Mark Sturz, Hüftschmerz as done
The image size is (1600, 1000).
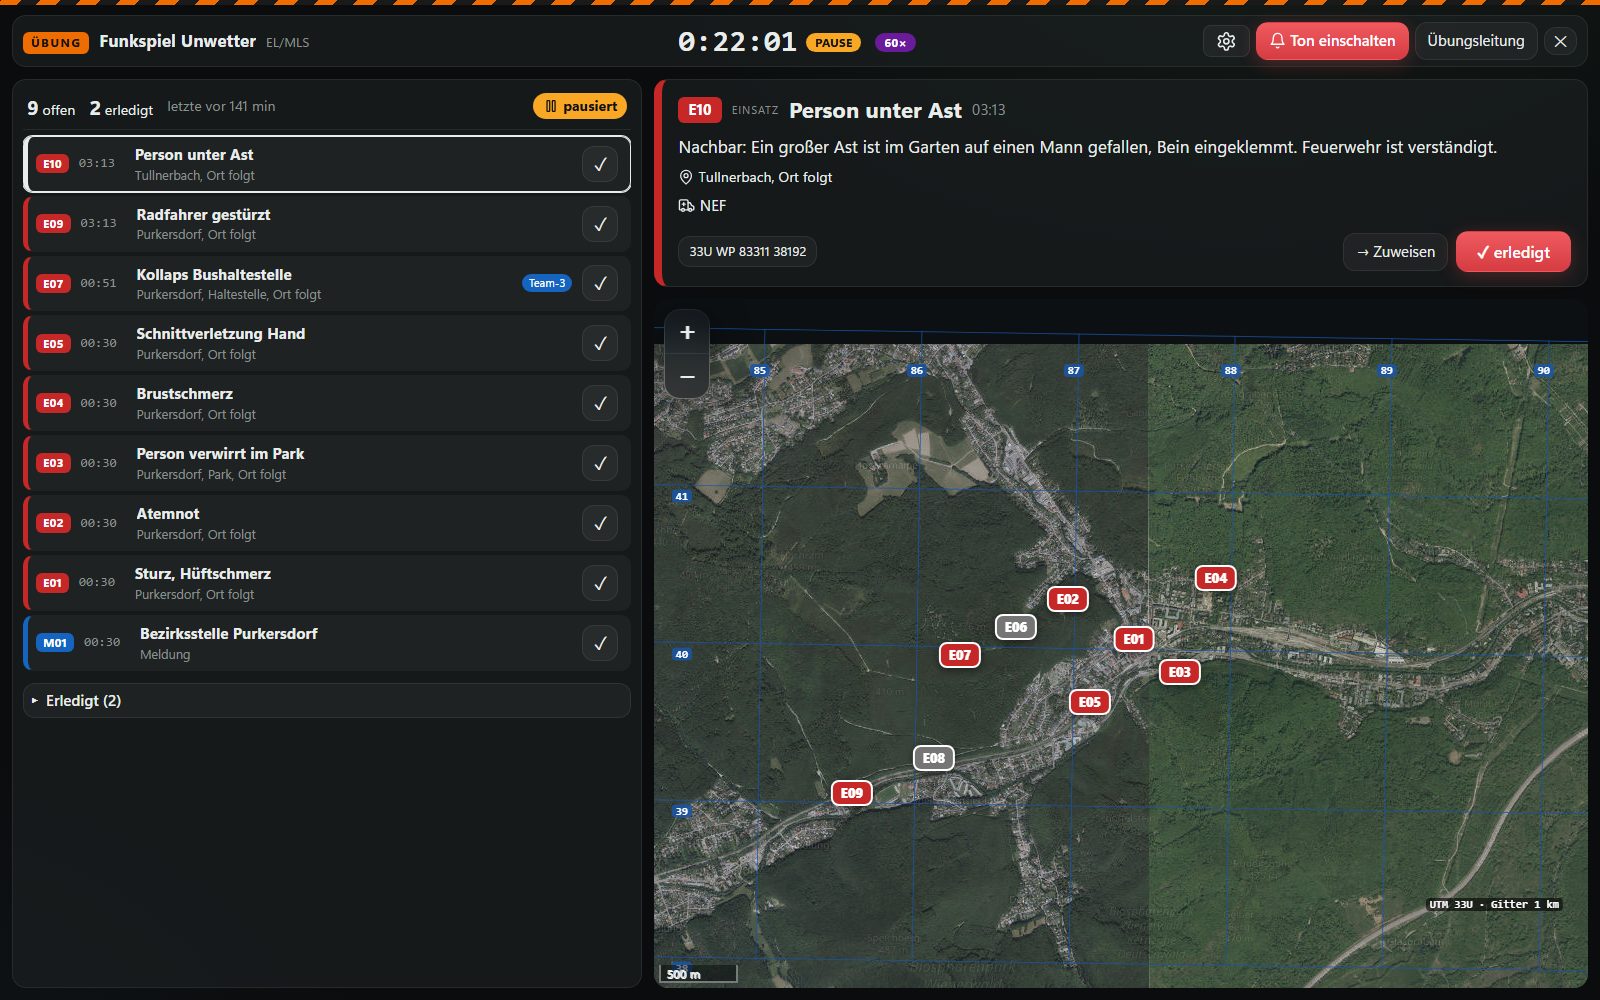[x=600, y=583]
